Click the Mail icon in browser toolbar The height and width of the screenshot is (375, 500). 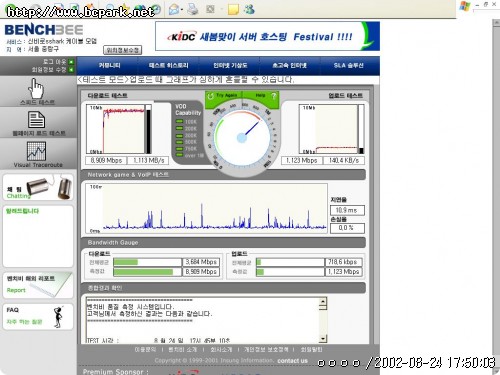coord(173,10)
